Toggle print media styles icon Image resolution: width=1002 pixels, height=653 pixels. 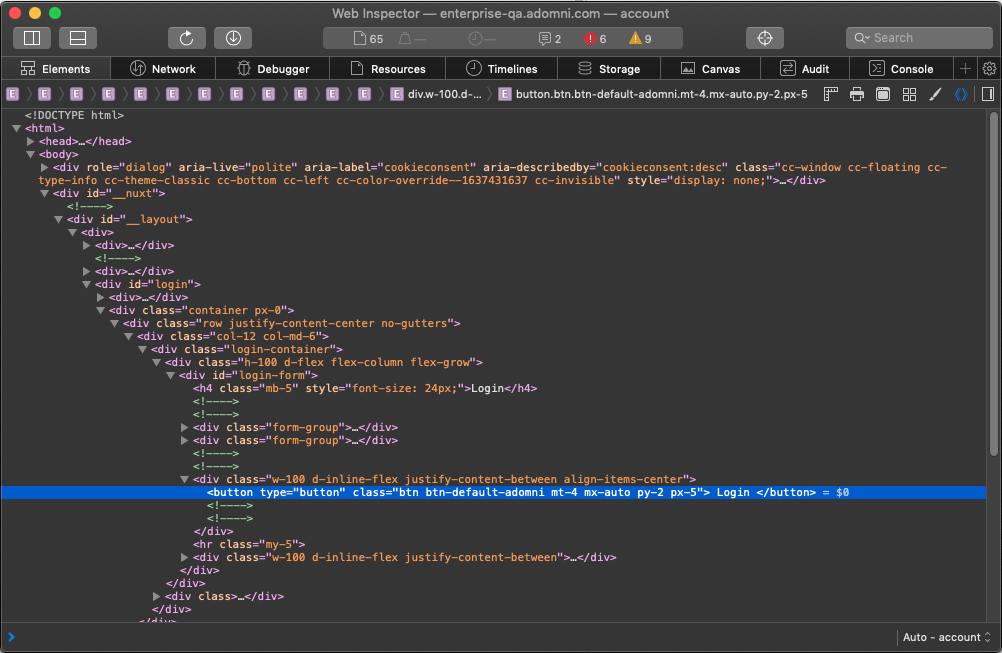(857, 94)
